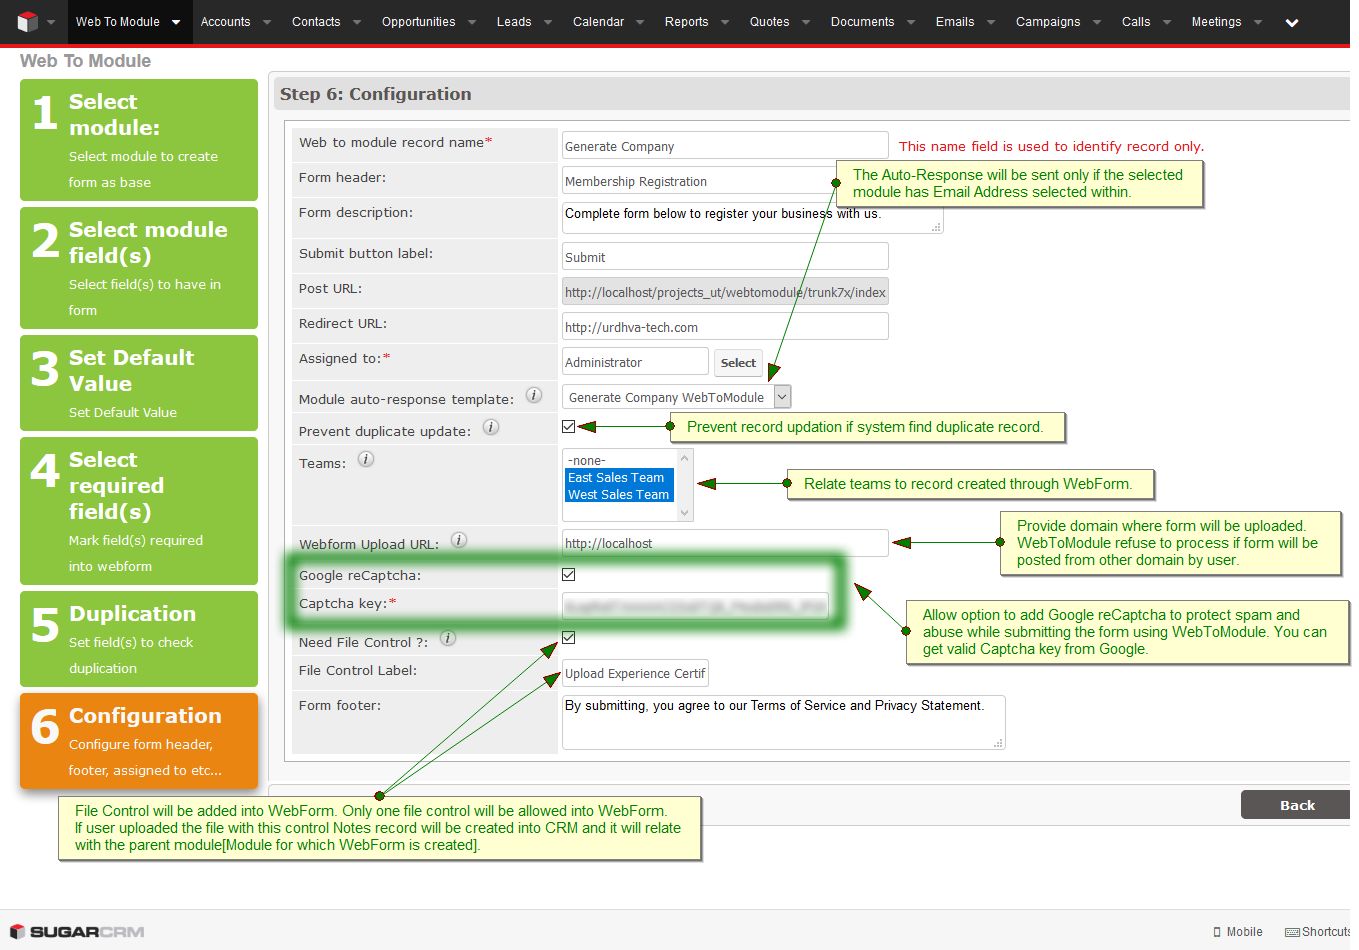Image resolution: width=1359 pixels, height=950 pixels.
Task: Click the Submit button label field
Action: [725, 256]
